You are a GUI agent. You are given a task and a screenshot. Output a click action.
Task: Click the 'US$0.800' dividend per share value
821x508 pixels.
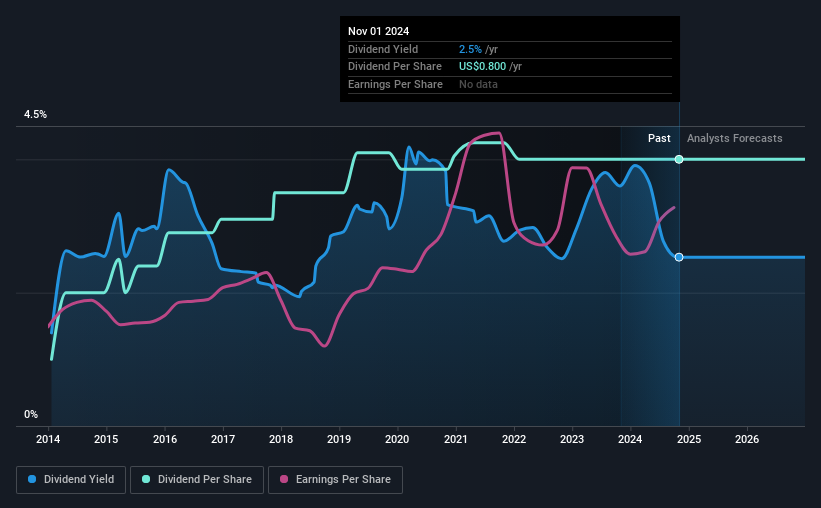(482, 67)
